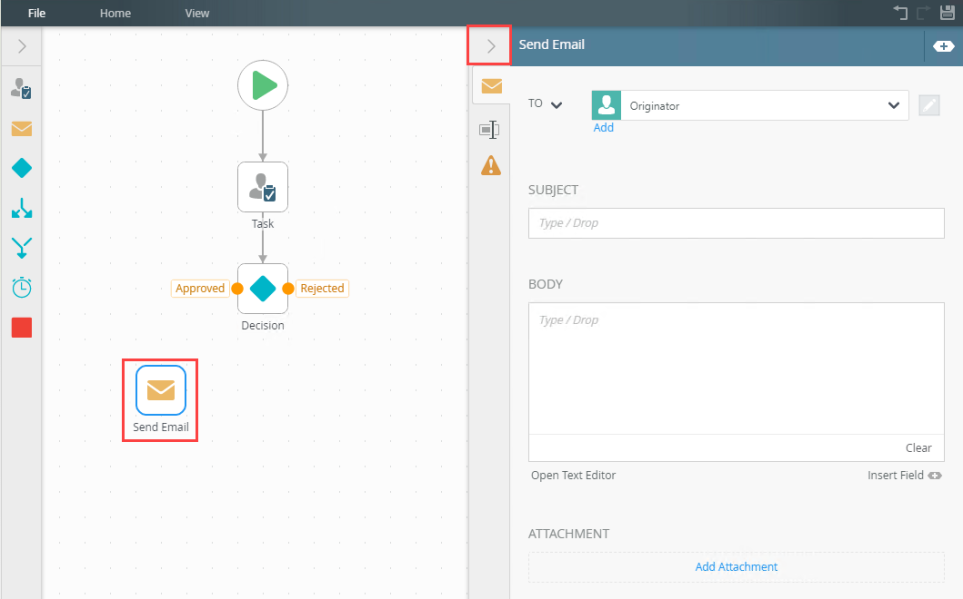Select the Split step tool in toolbox
Viewport: 963px width, 599px height.
coord(21,208)
